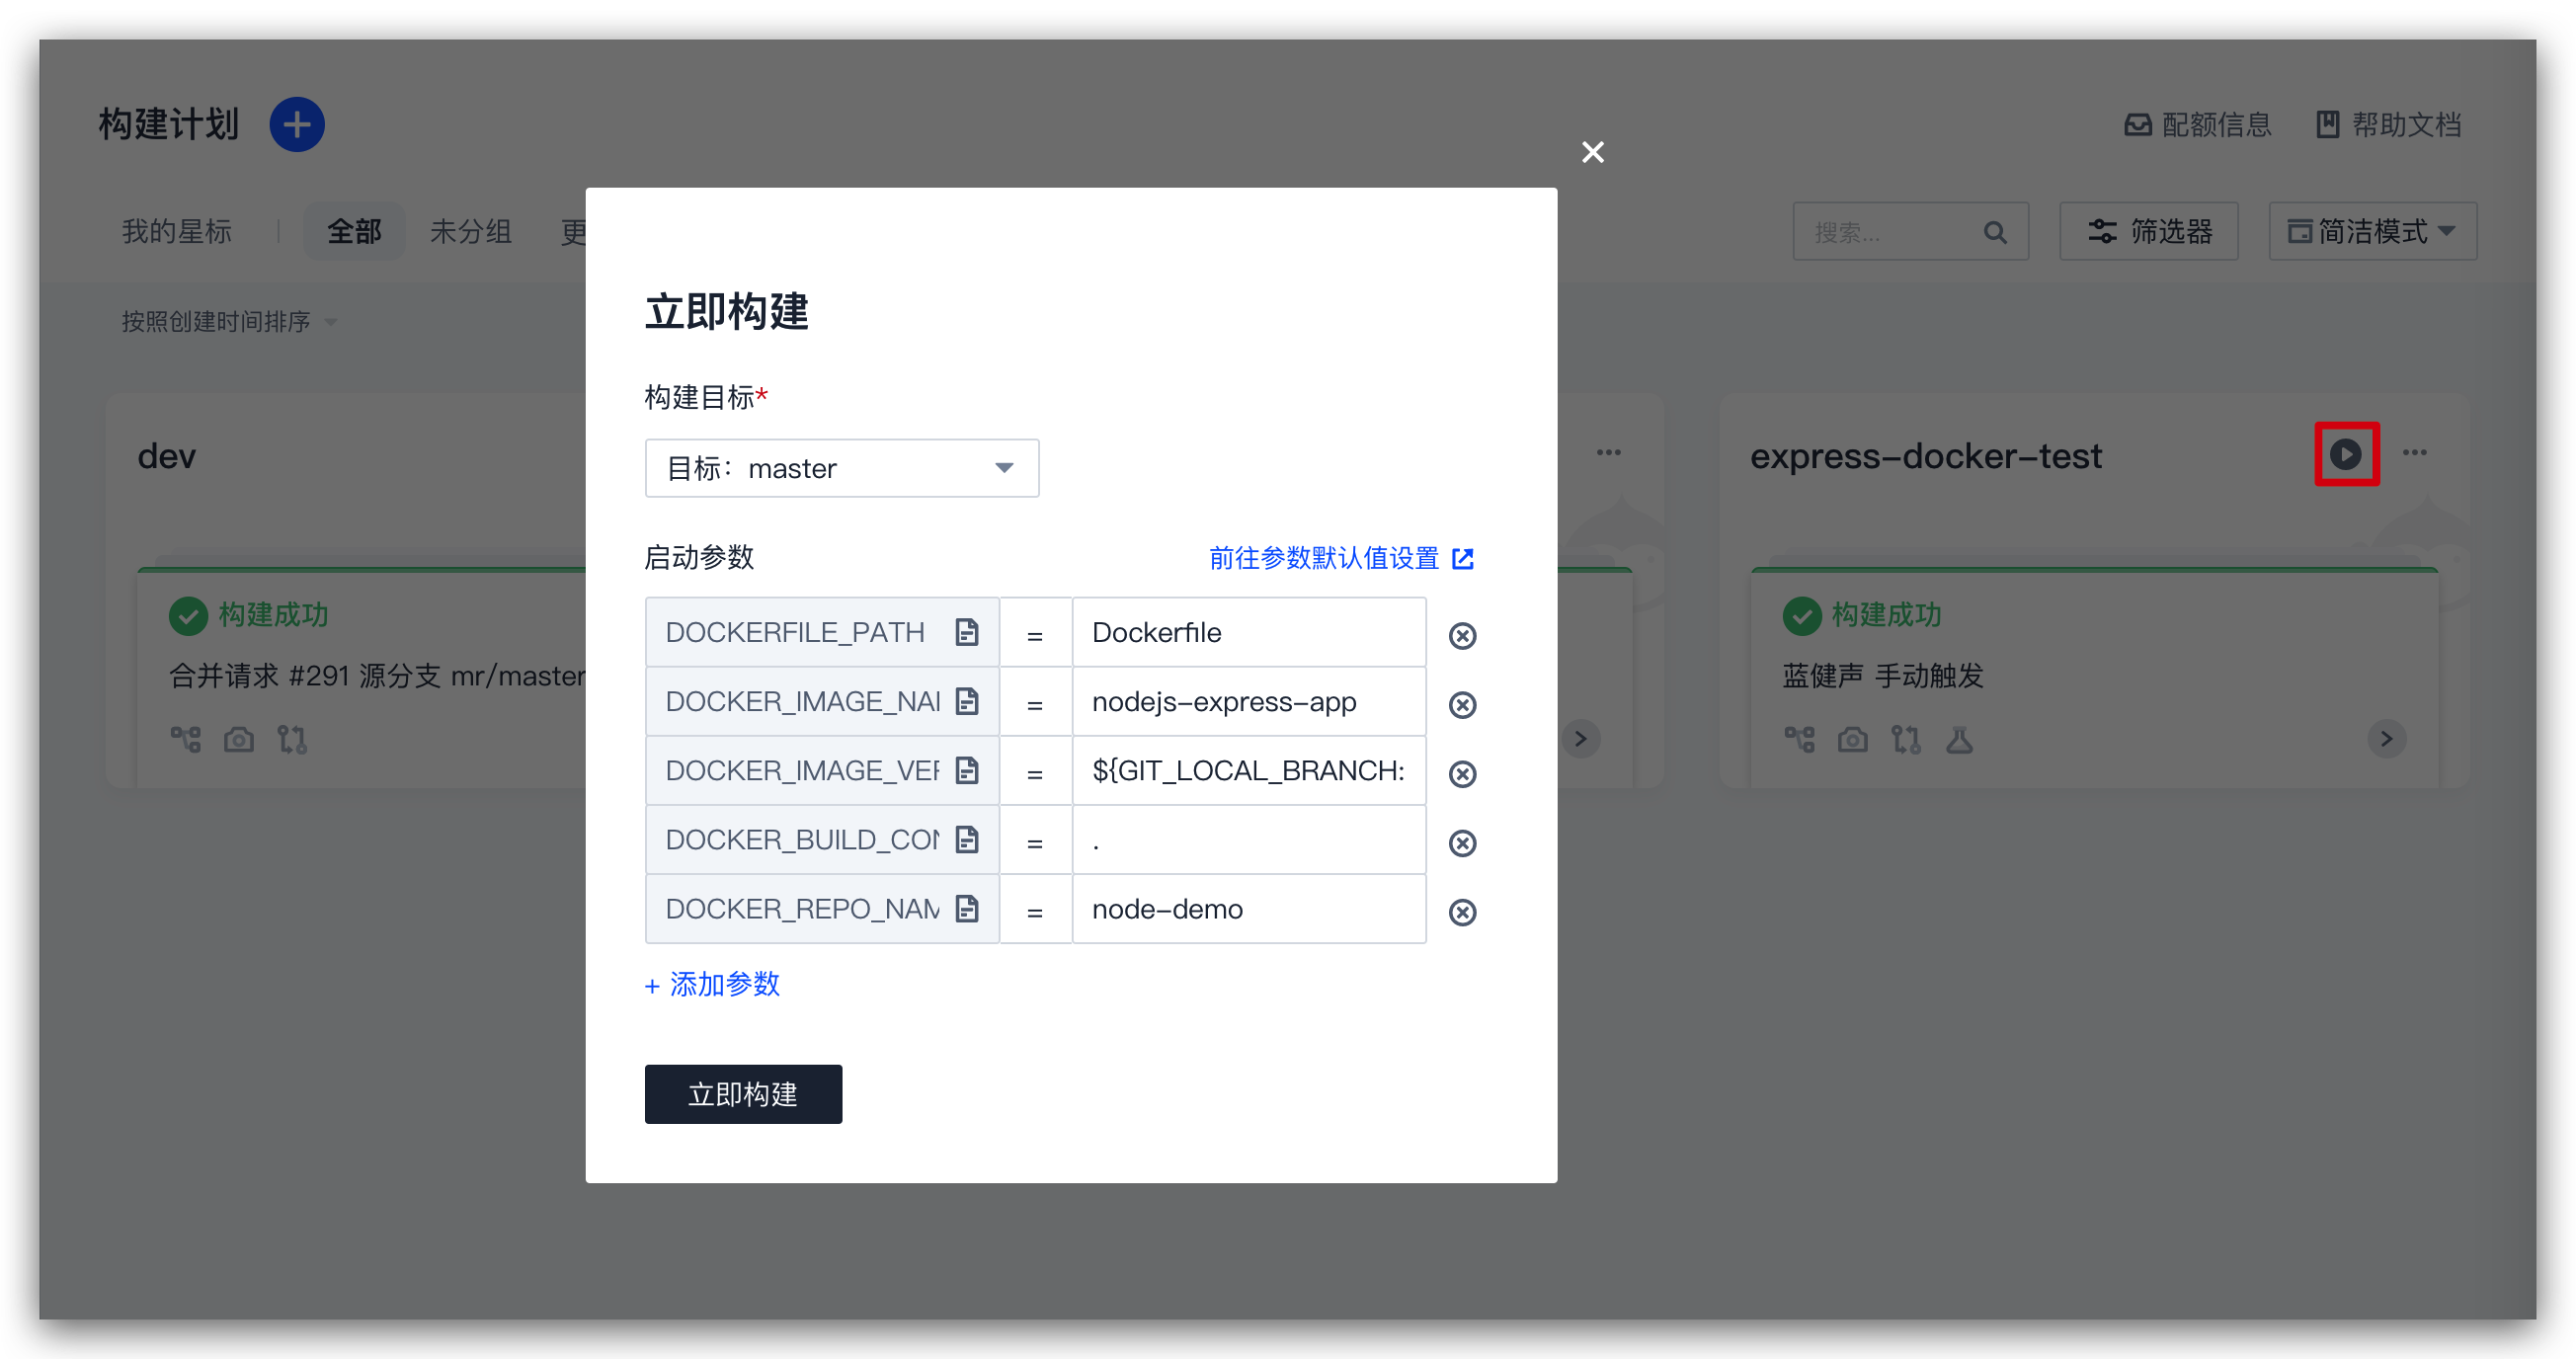Remove the node-demo parameter row
Screen dimensions: 2576x1359
click(x=1462, y=912)
